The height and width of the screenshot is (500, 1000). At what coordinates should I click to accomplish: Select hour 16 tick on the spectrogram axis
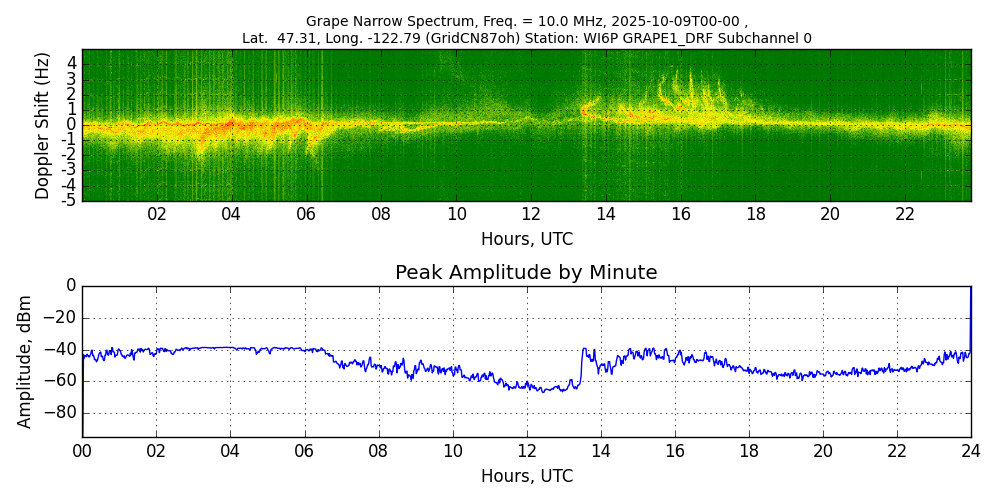(681, 214)
